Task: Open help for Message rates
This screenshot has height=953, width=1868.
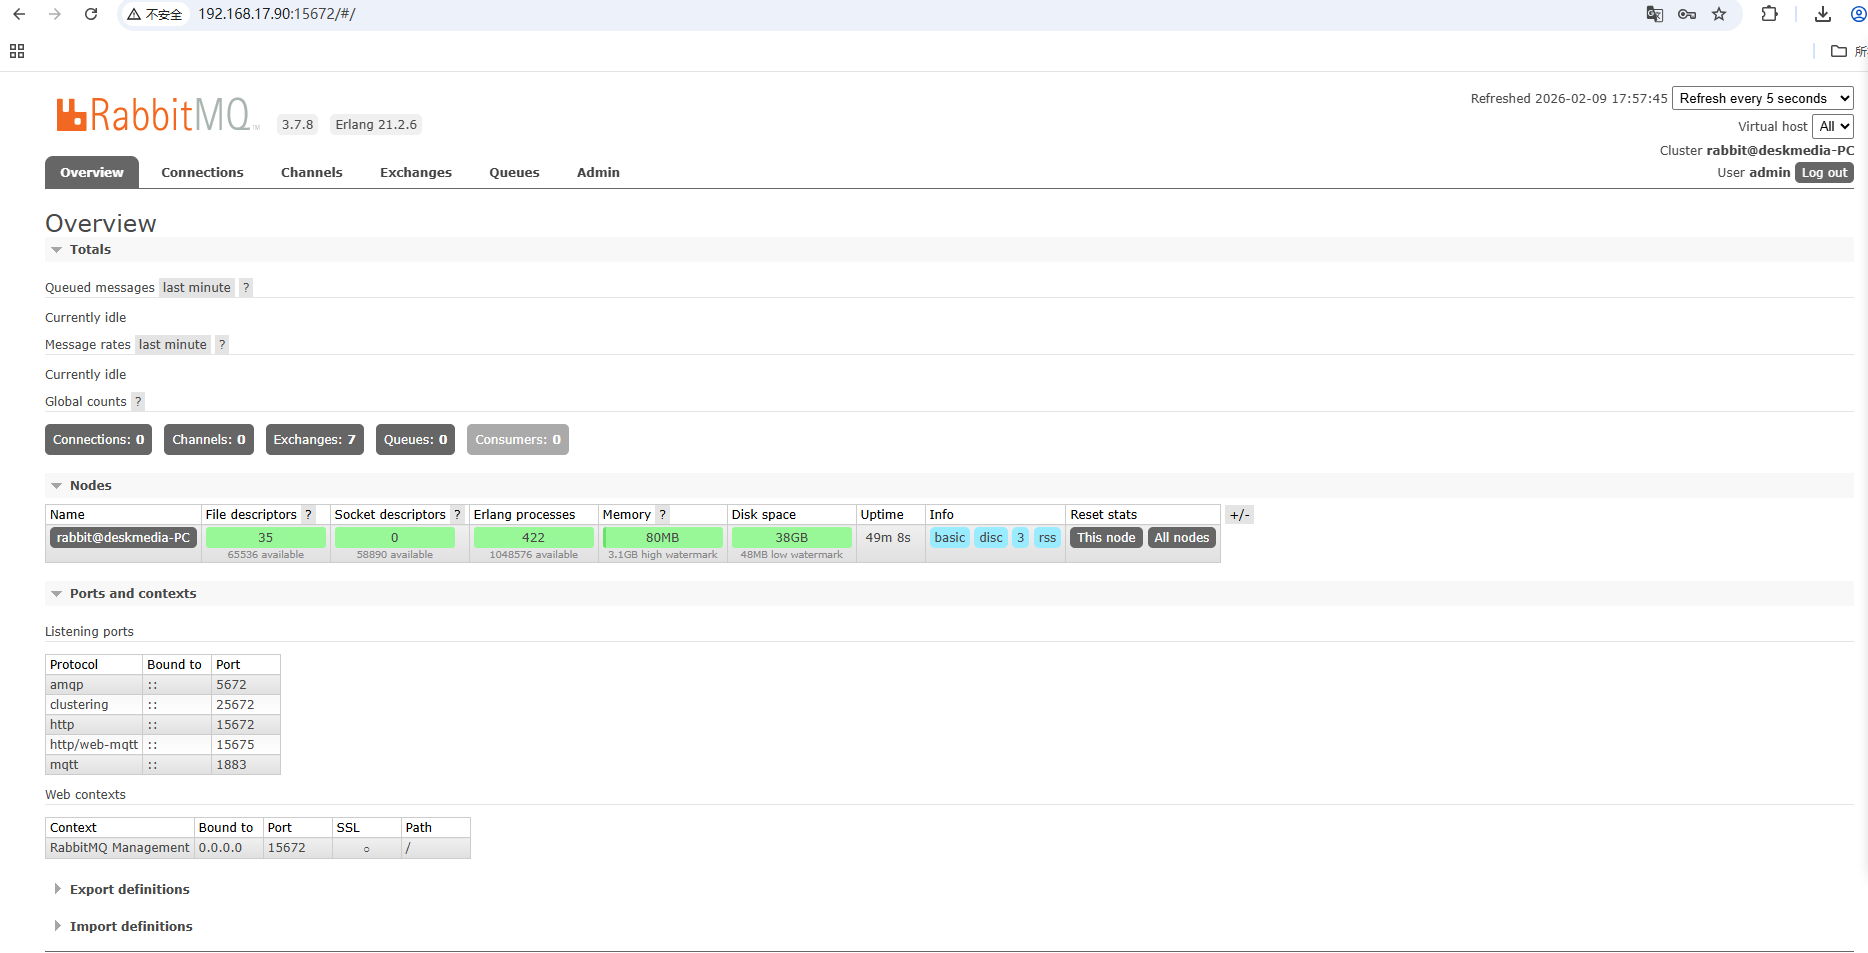Action: pyautogui.click(x=222, y=345)
